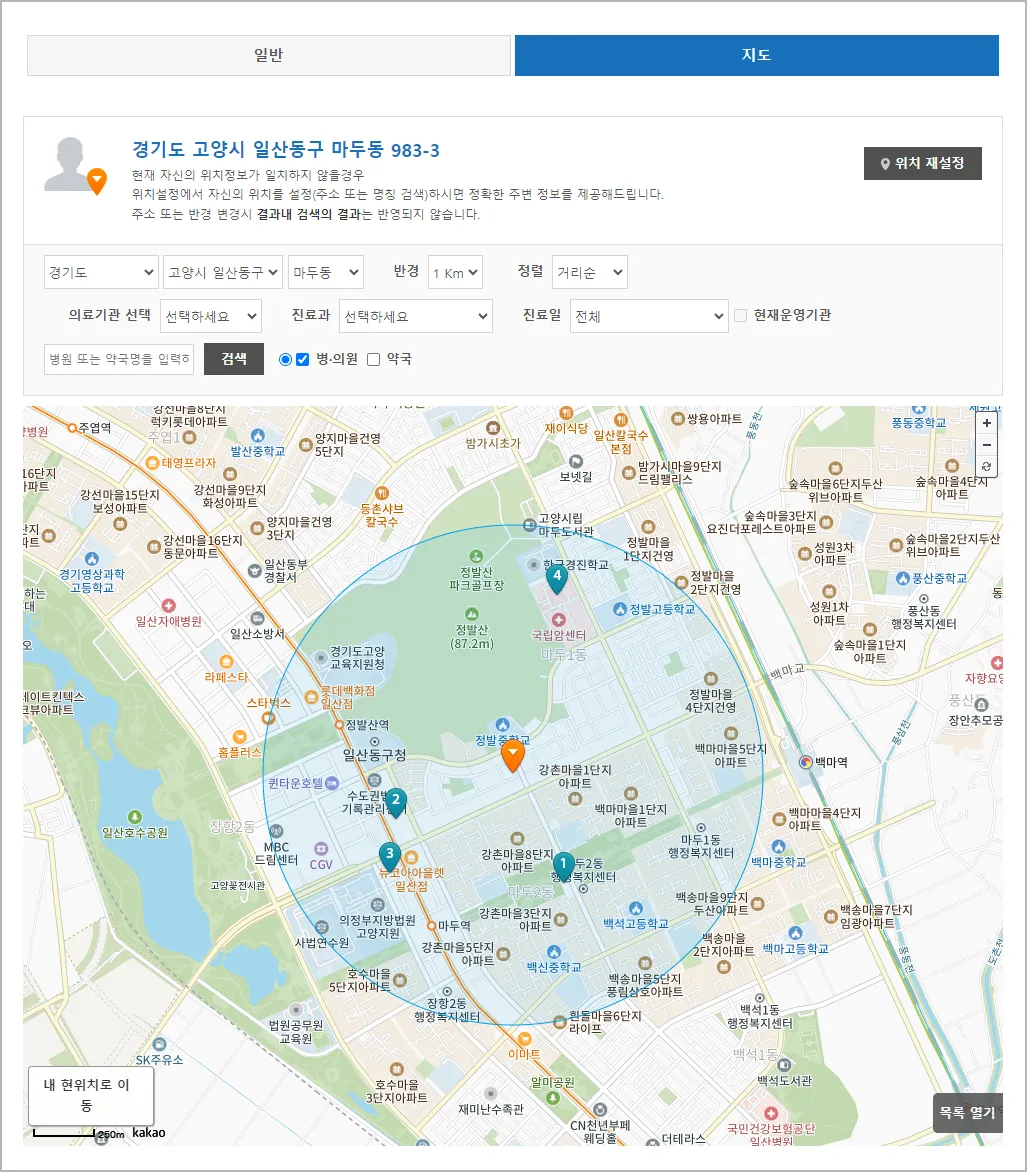Select map marker number 2 near 수도권병 기록관리

[x=394, y=800]
